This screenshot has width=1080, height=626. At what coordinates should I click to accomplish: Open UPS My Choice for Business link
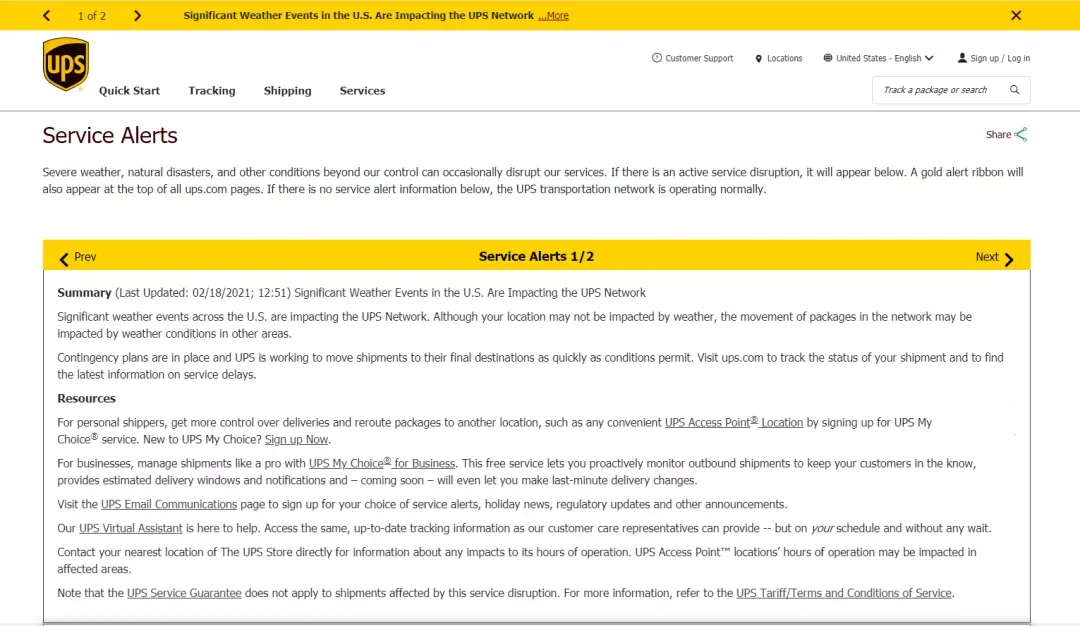click(x=382, y=463)
